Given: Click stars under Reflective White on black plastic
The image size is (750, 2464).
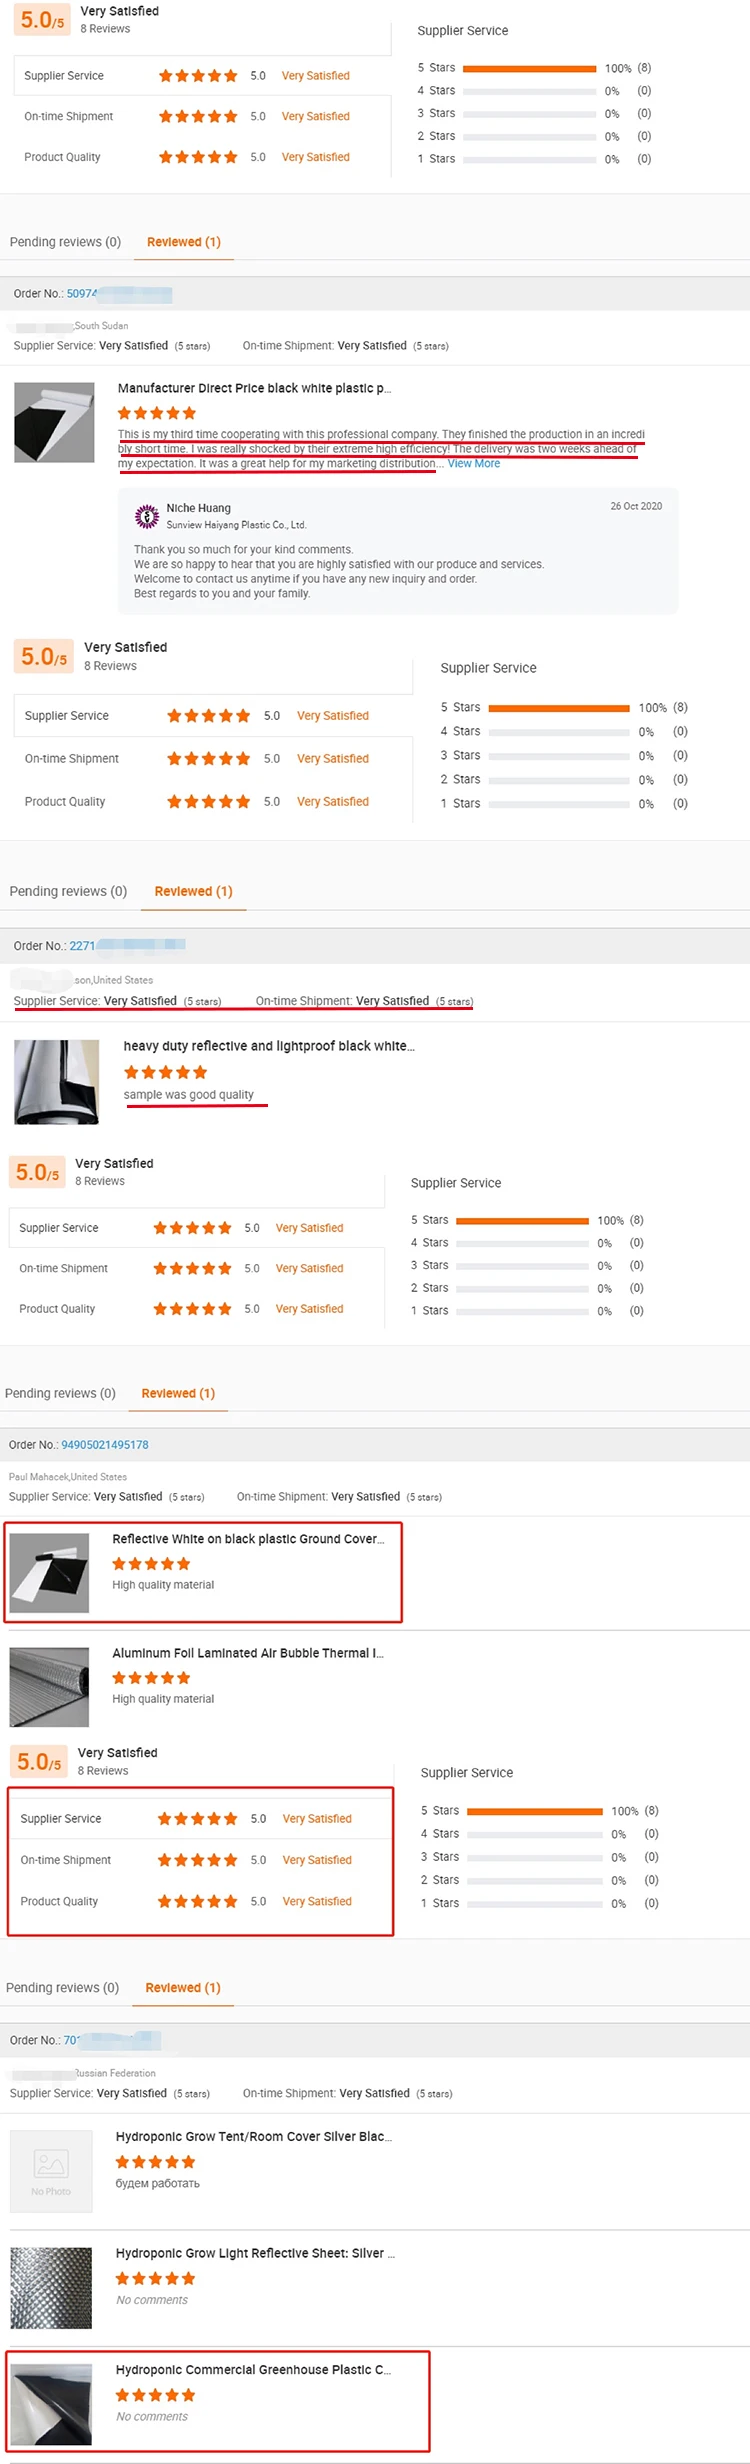Looking at the screenshot, I should pos(151,1563).
